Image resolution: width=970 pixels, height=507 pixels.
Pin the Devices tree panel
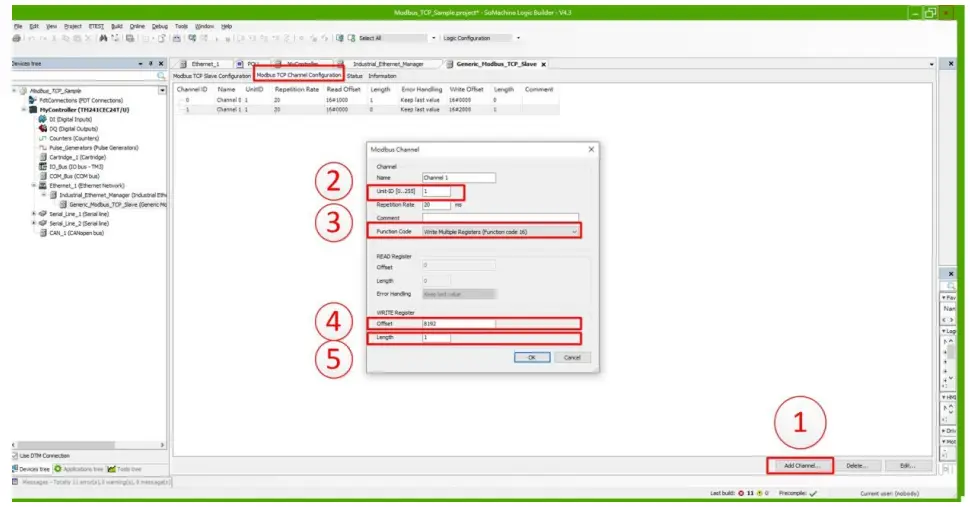(150, 64)
